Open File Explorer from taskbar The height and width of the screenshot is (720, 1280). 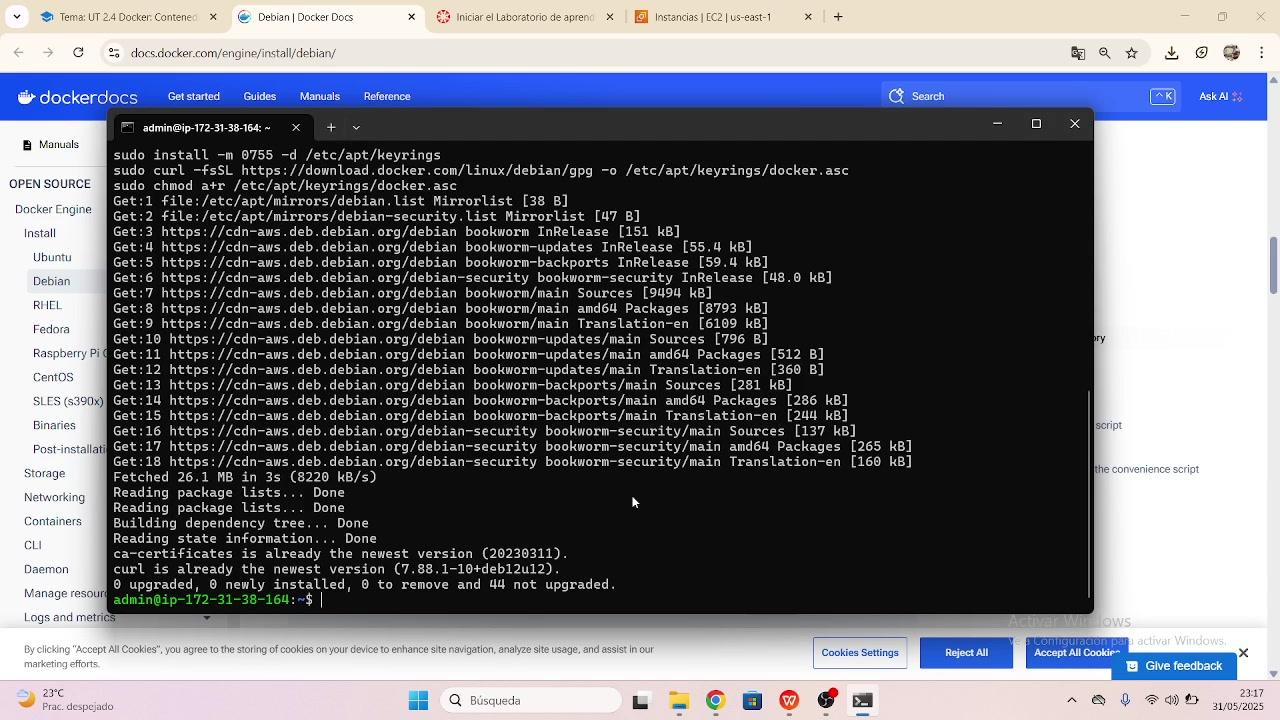coord(678,701)
